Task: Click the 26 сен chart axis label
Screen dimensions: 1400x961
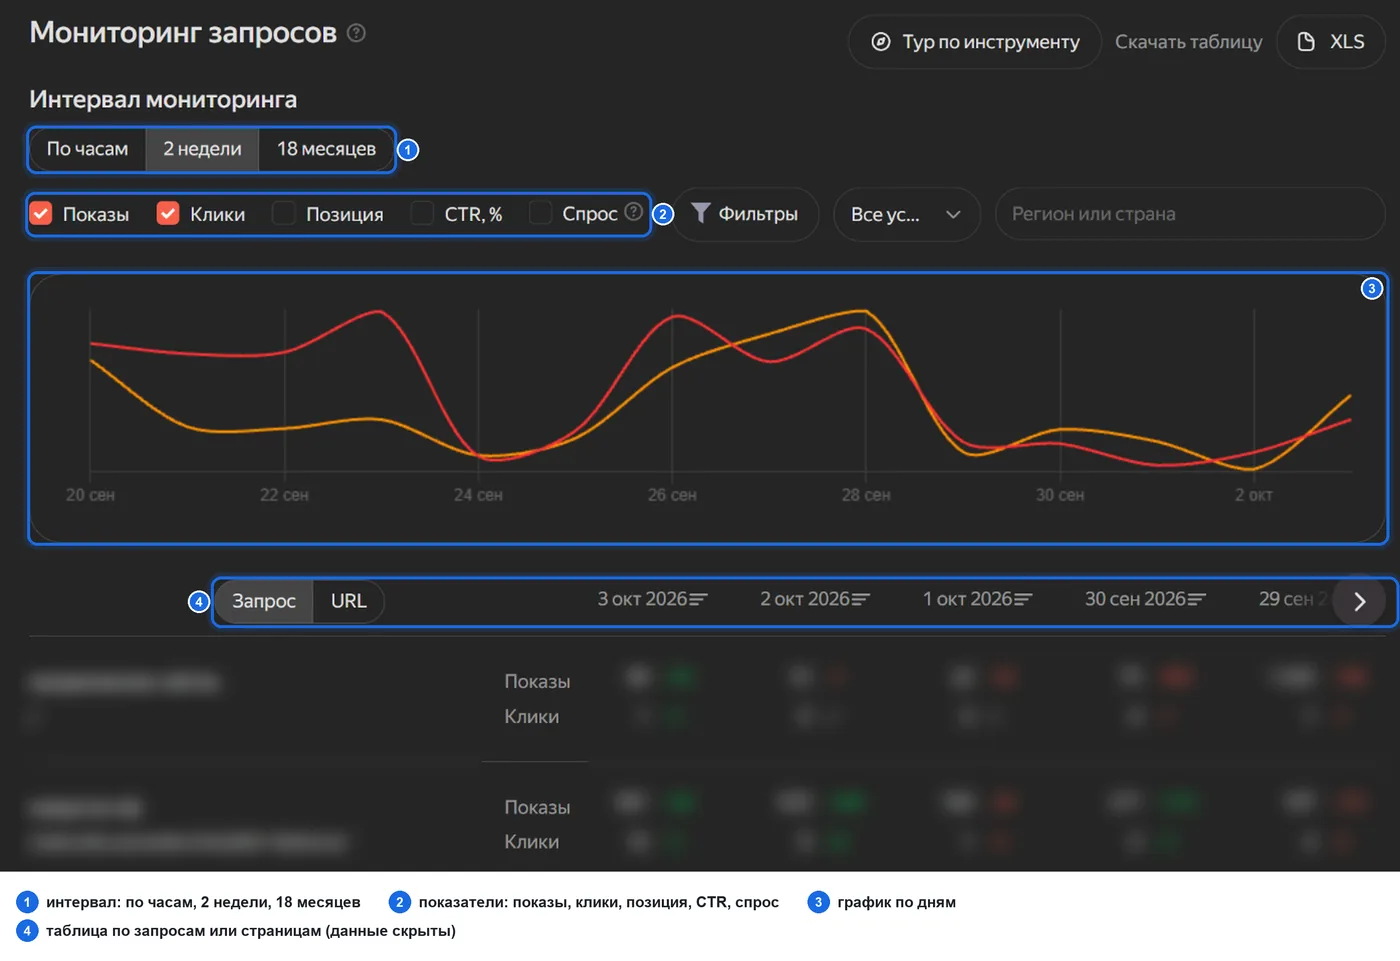Action: click(x=672, y=495)
